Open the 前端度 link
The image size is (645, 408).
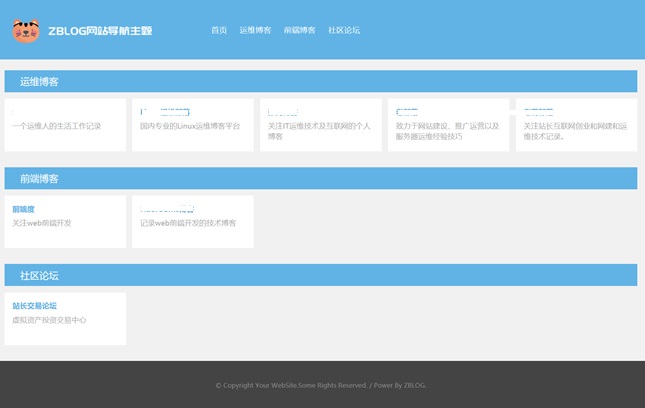[x=23, y=209]
